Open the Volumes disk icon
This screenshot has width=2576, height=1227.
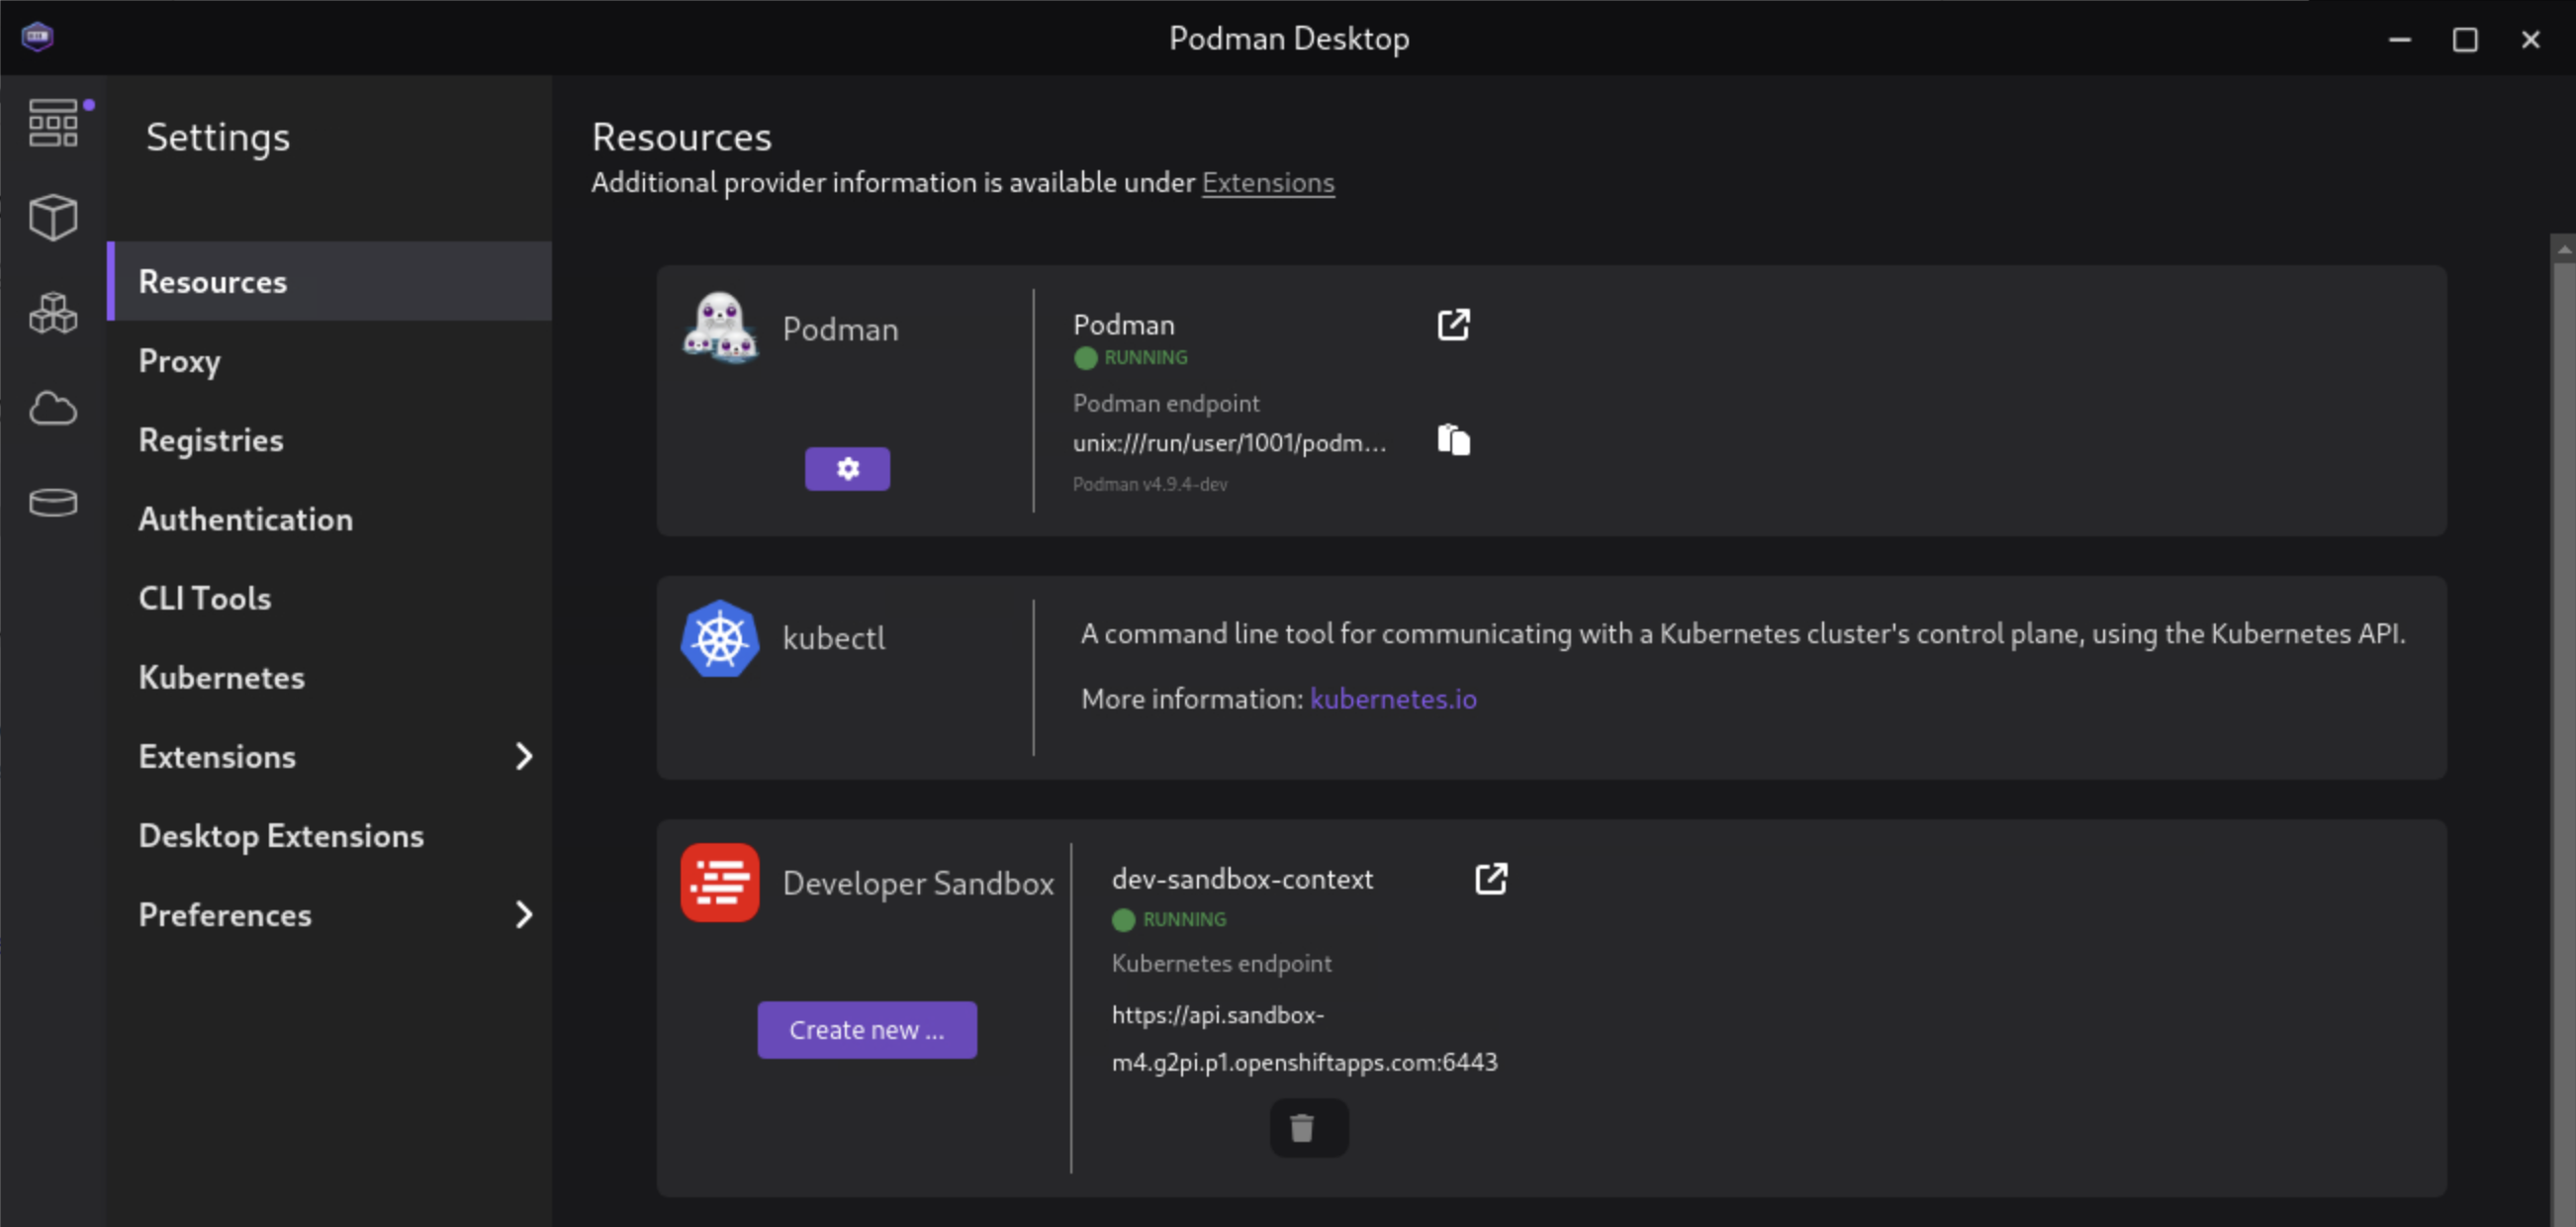pos(53,502)
